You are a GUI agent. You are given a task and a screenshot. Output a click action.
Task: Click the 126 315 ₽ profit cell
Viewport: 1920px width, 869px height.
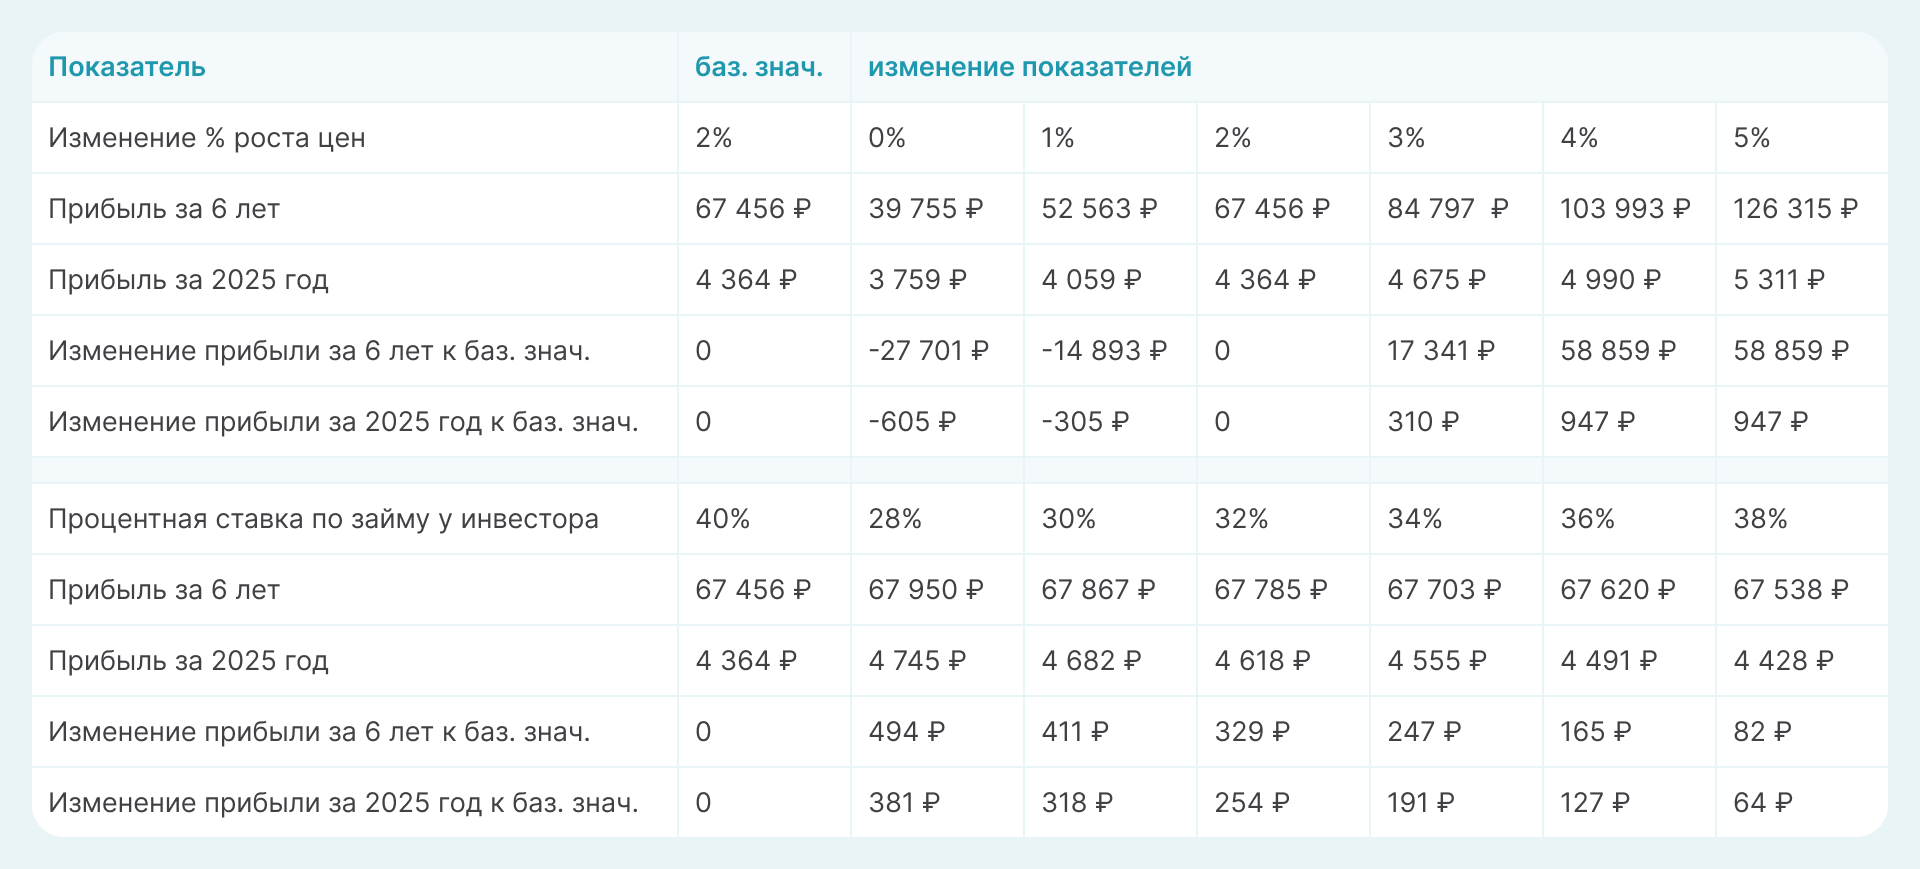[1795, 209]
